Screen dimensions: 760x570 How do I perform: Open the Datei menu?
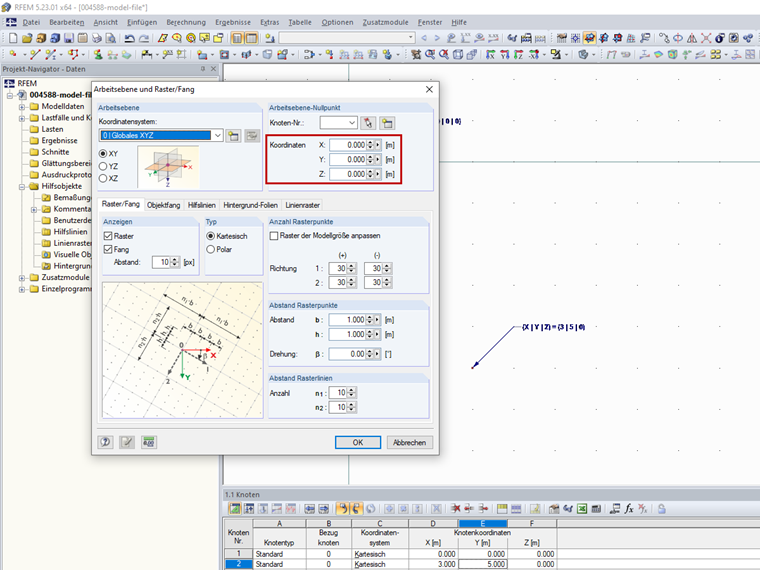(x=31, y=22)
